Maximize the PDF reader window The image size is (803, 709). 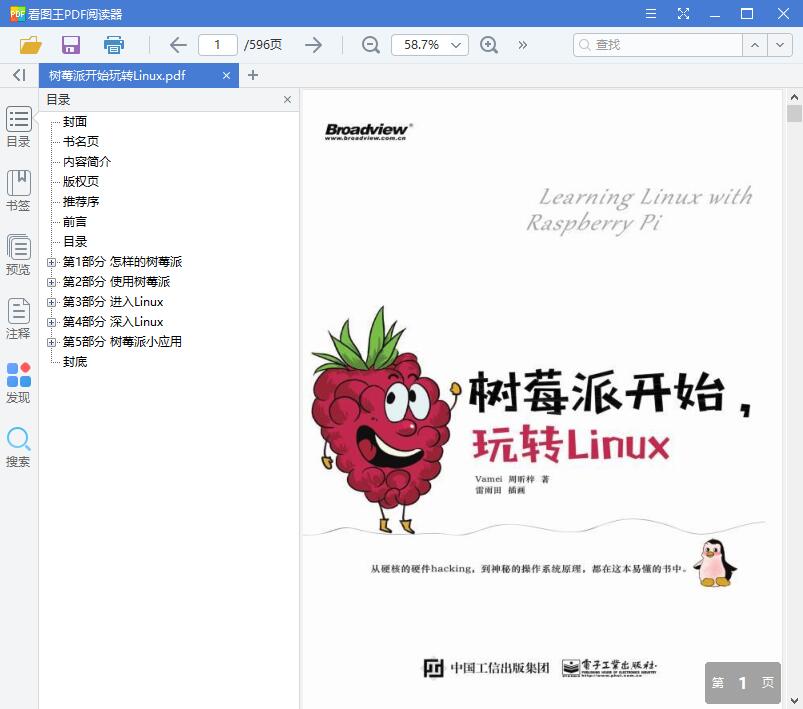pos(747,14)
